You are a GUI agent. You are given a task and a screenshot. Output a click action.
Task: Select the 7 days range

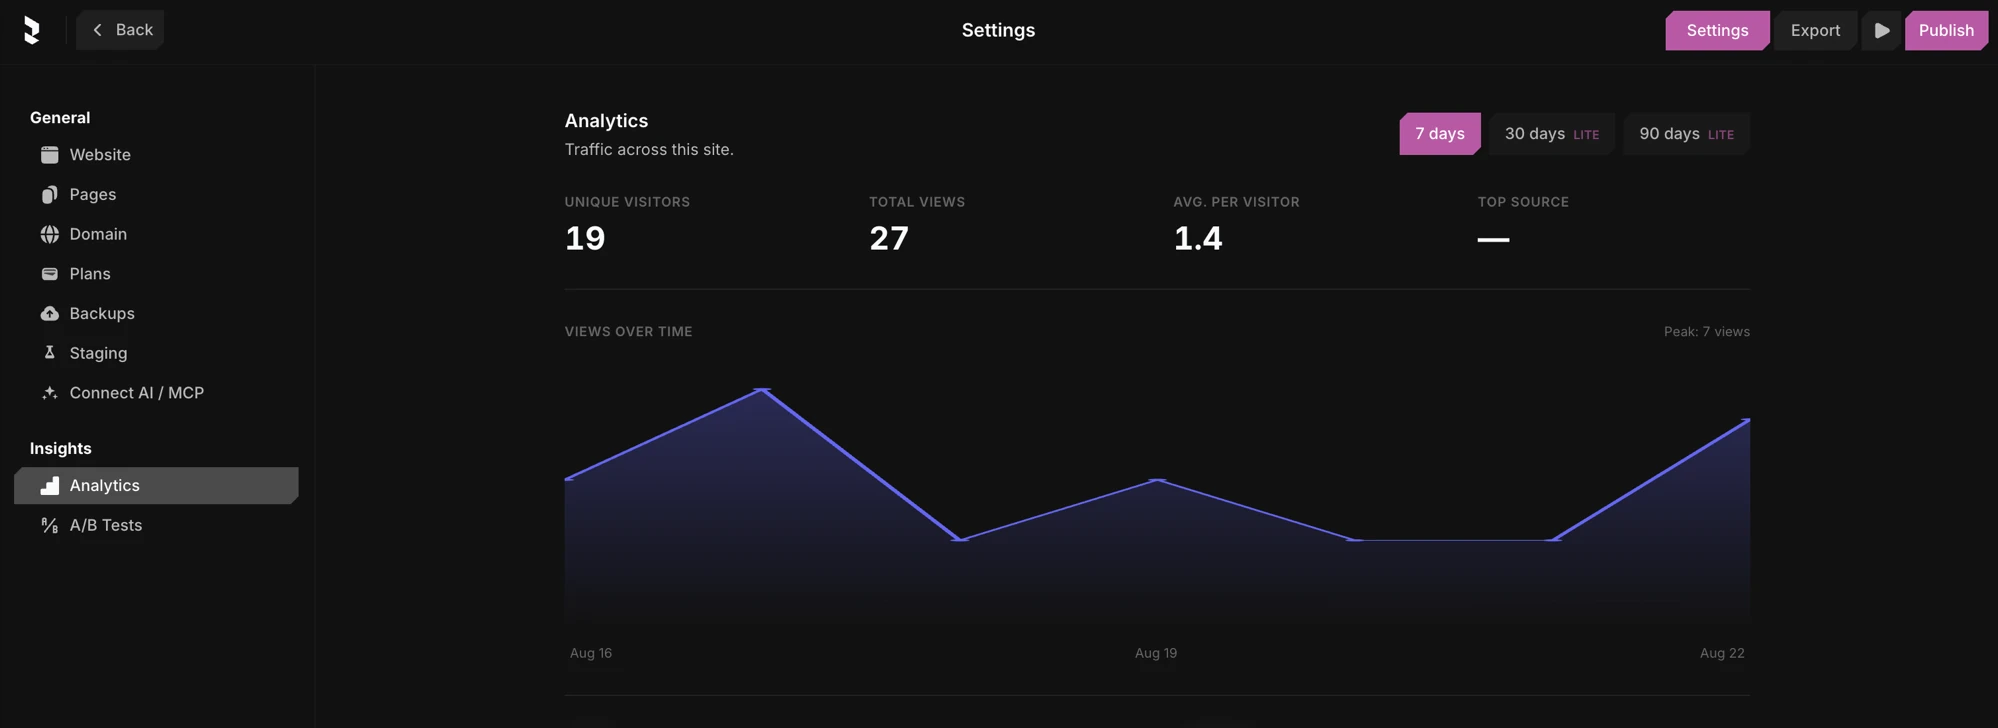[x=1439, y=134]
